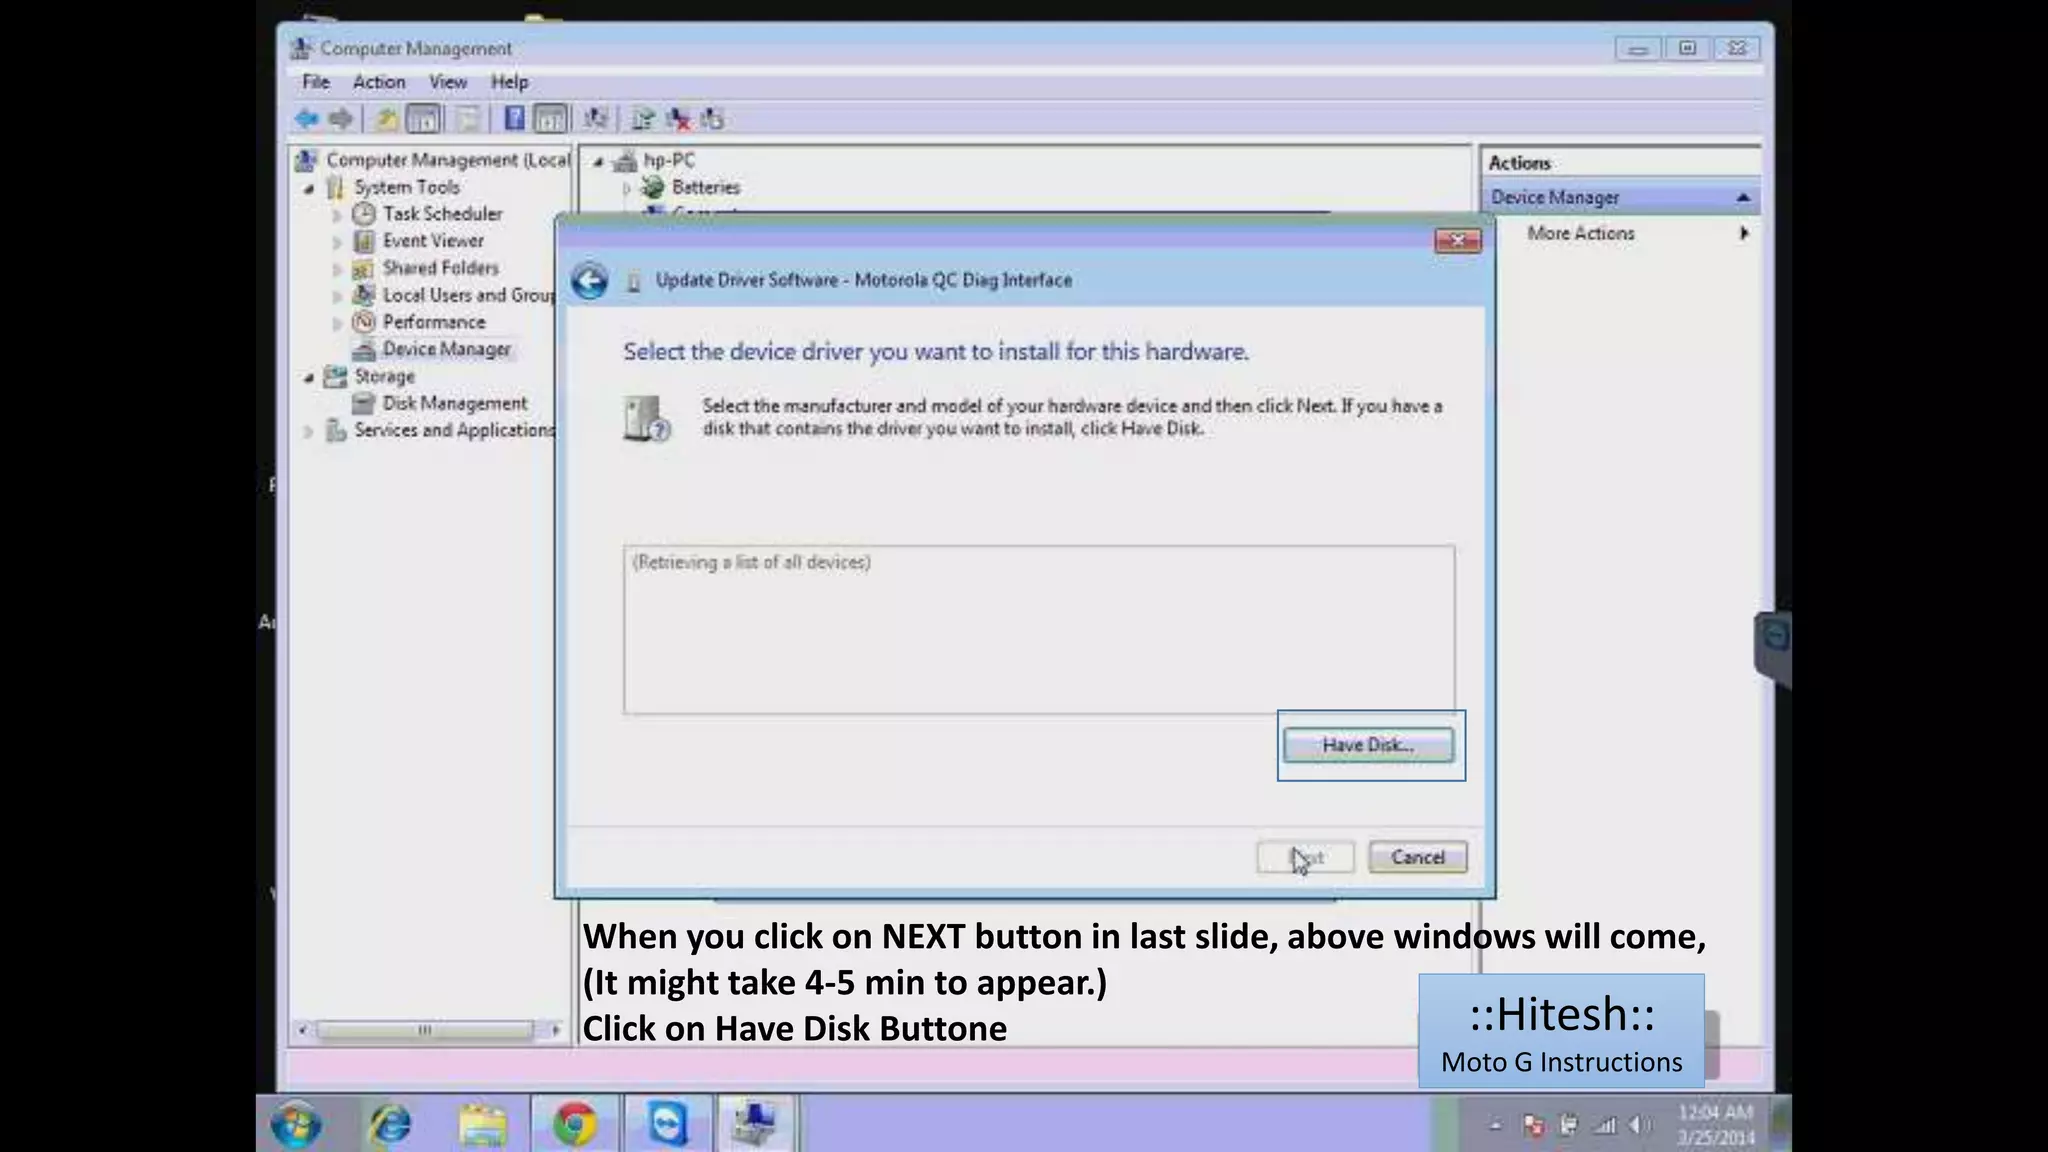Toggle the Show/Hide Action Pane toolbar icon
2048x1152 pixels.
pyautogui.click(x=550, y=119)
